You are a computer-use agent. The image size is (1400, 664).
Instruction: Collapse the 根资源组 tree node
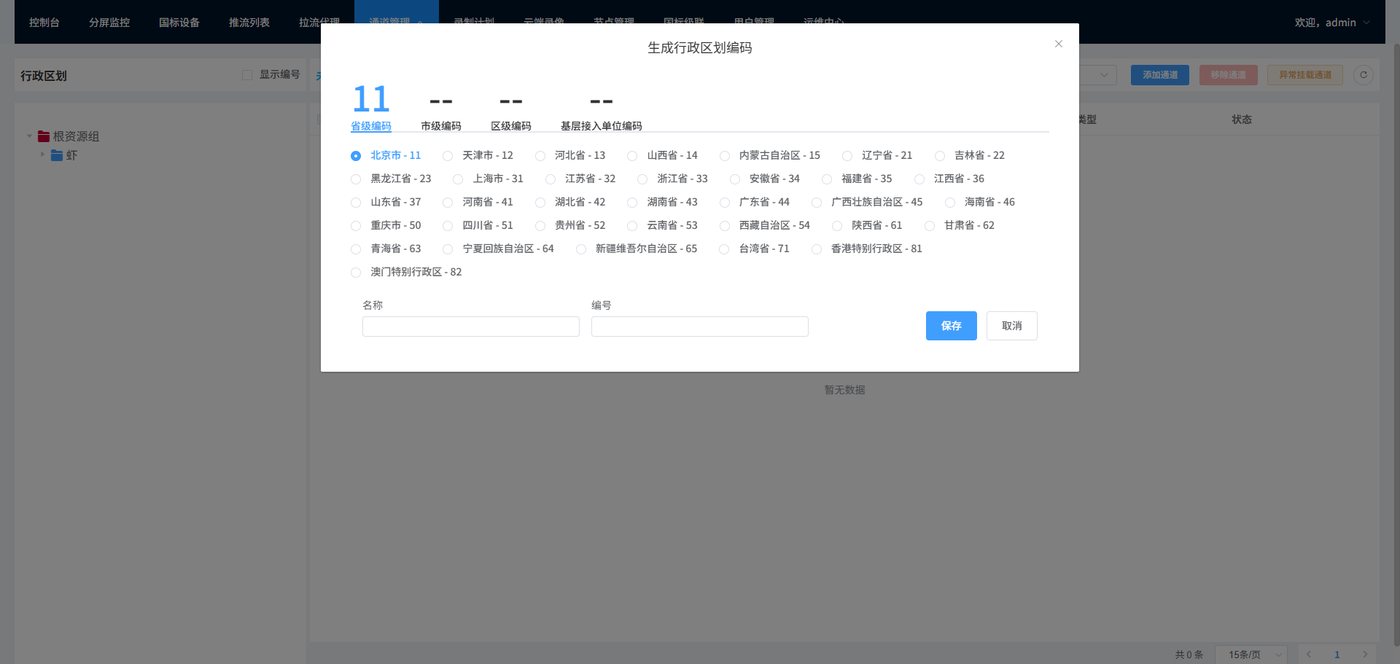[x=29, y=137]
